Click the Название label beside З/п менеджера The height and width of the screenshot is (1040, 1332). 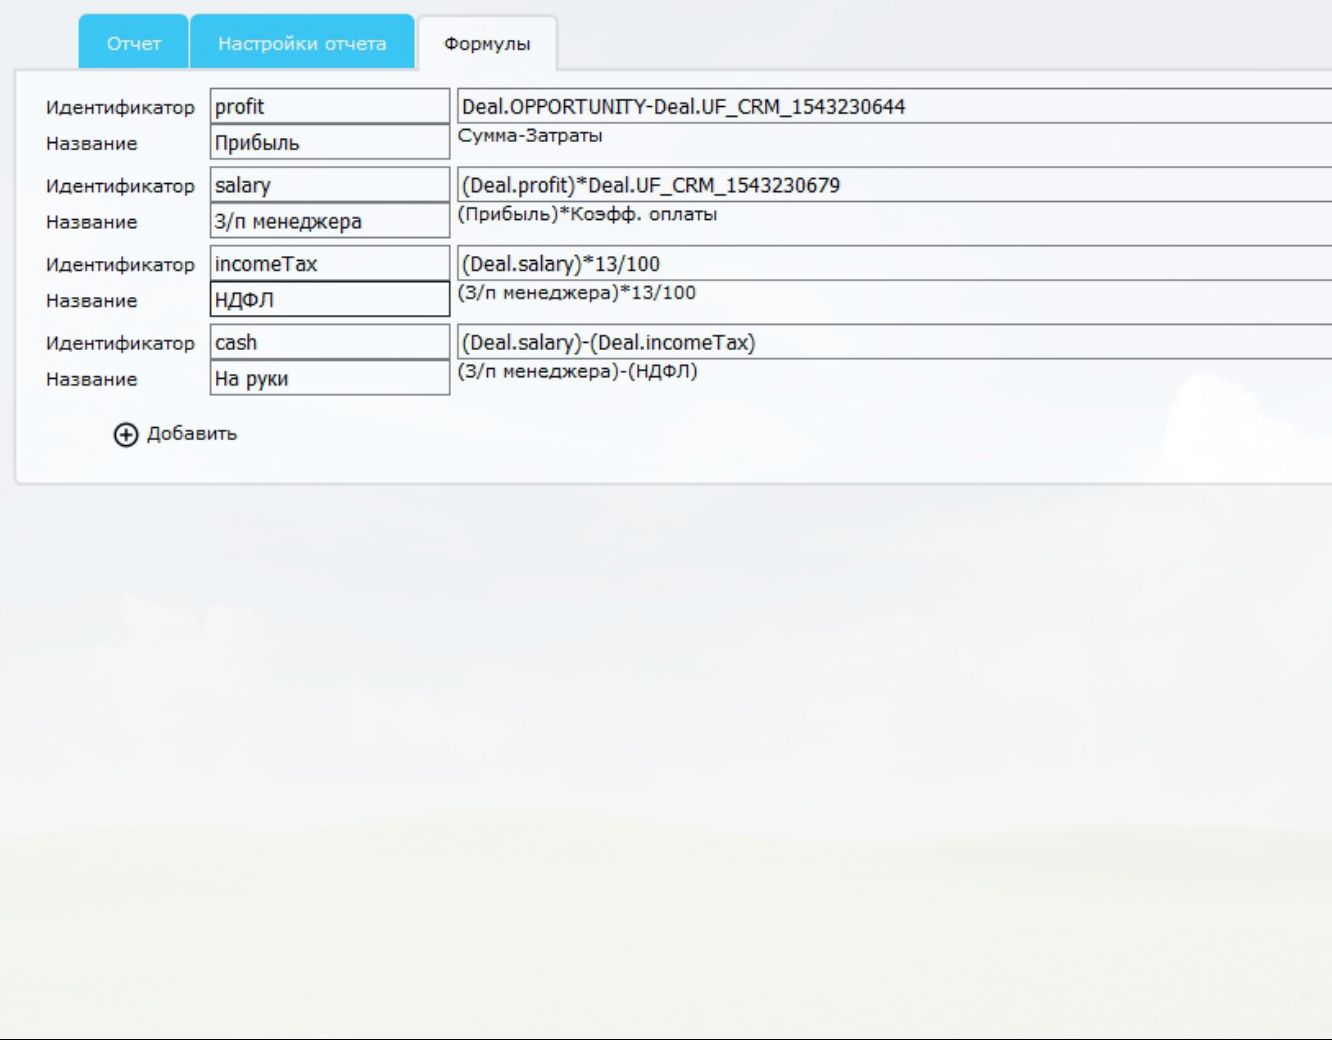[x=91, y=222]
